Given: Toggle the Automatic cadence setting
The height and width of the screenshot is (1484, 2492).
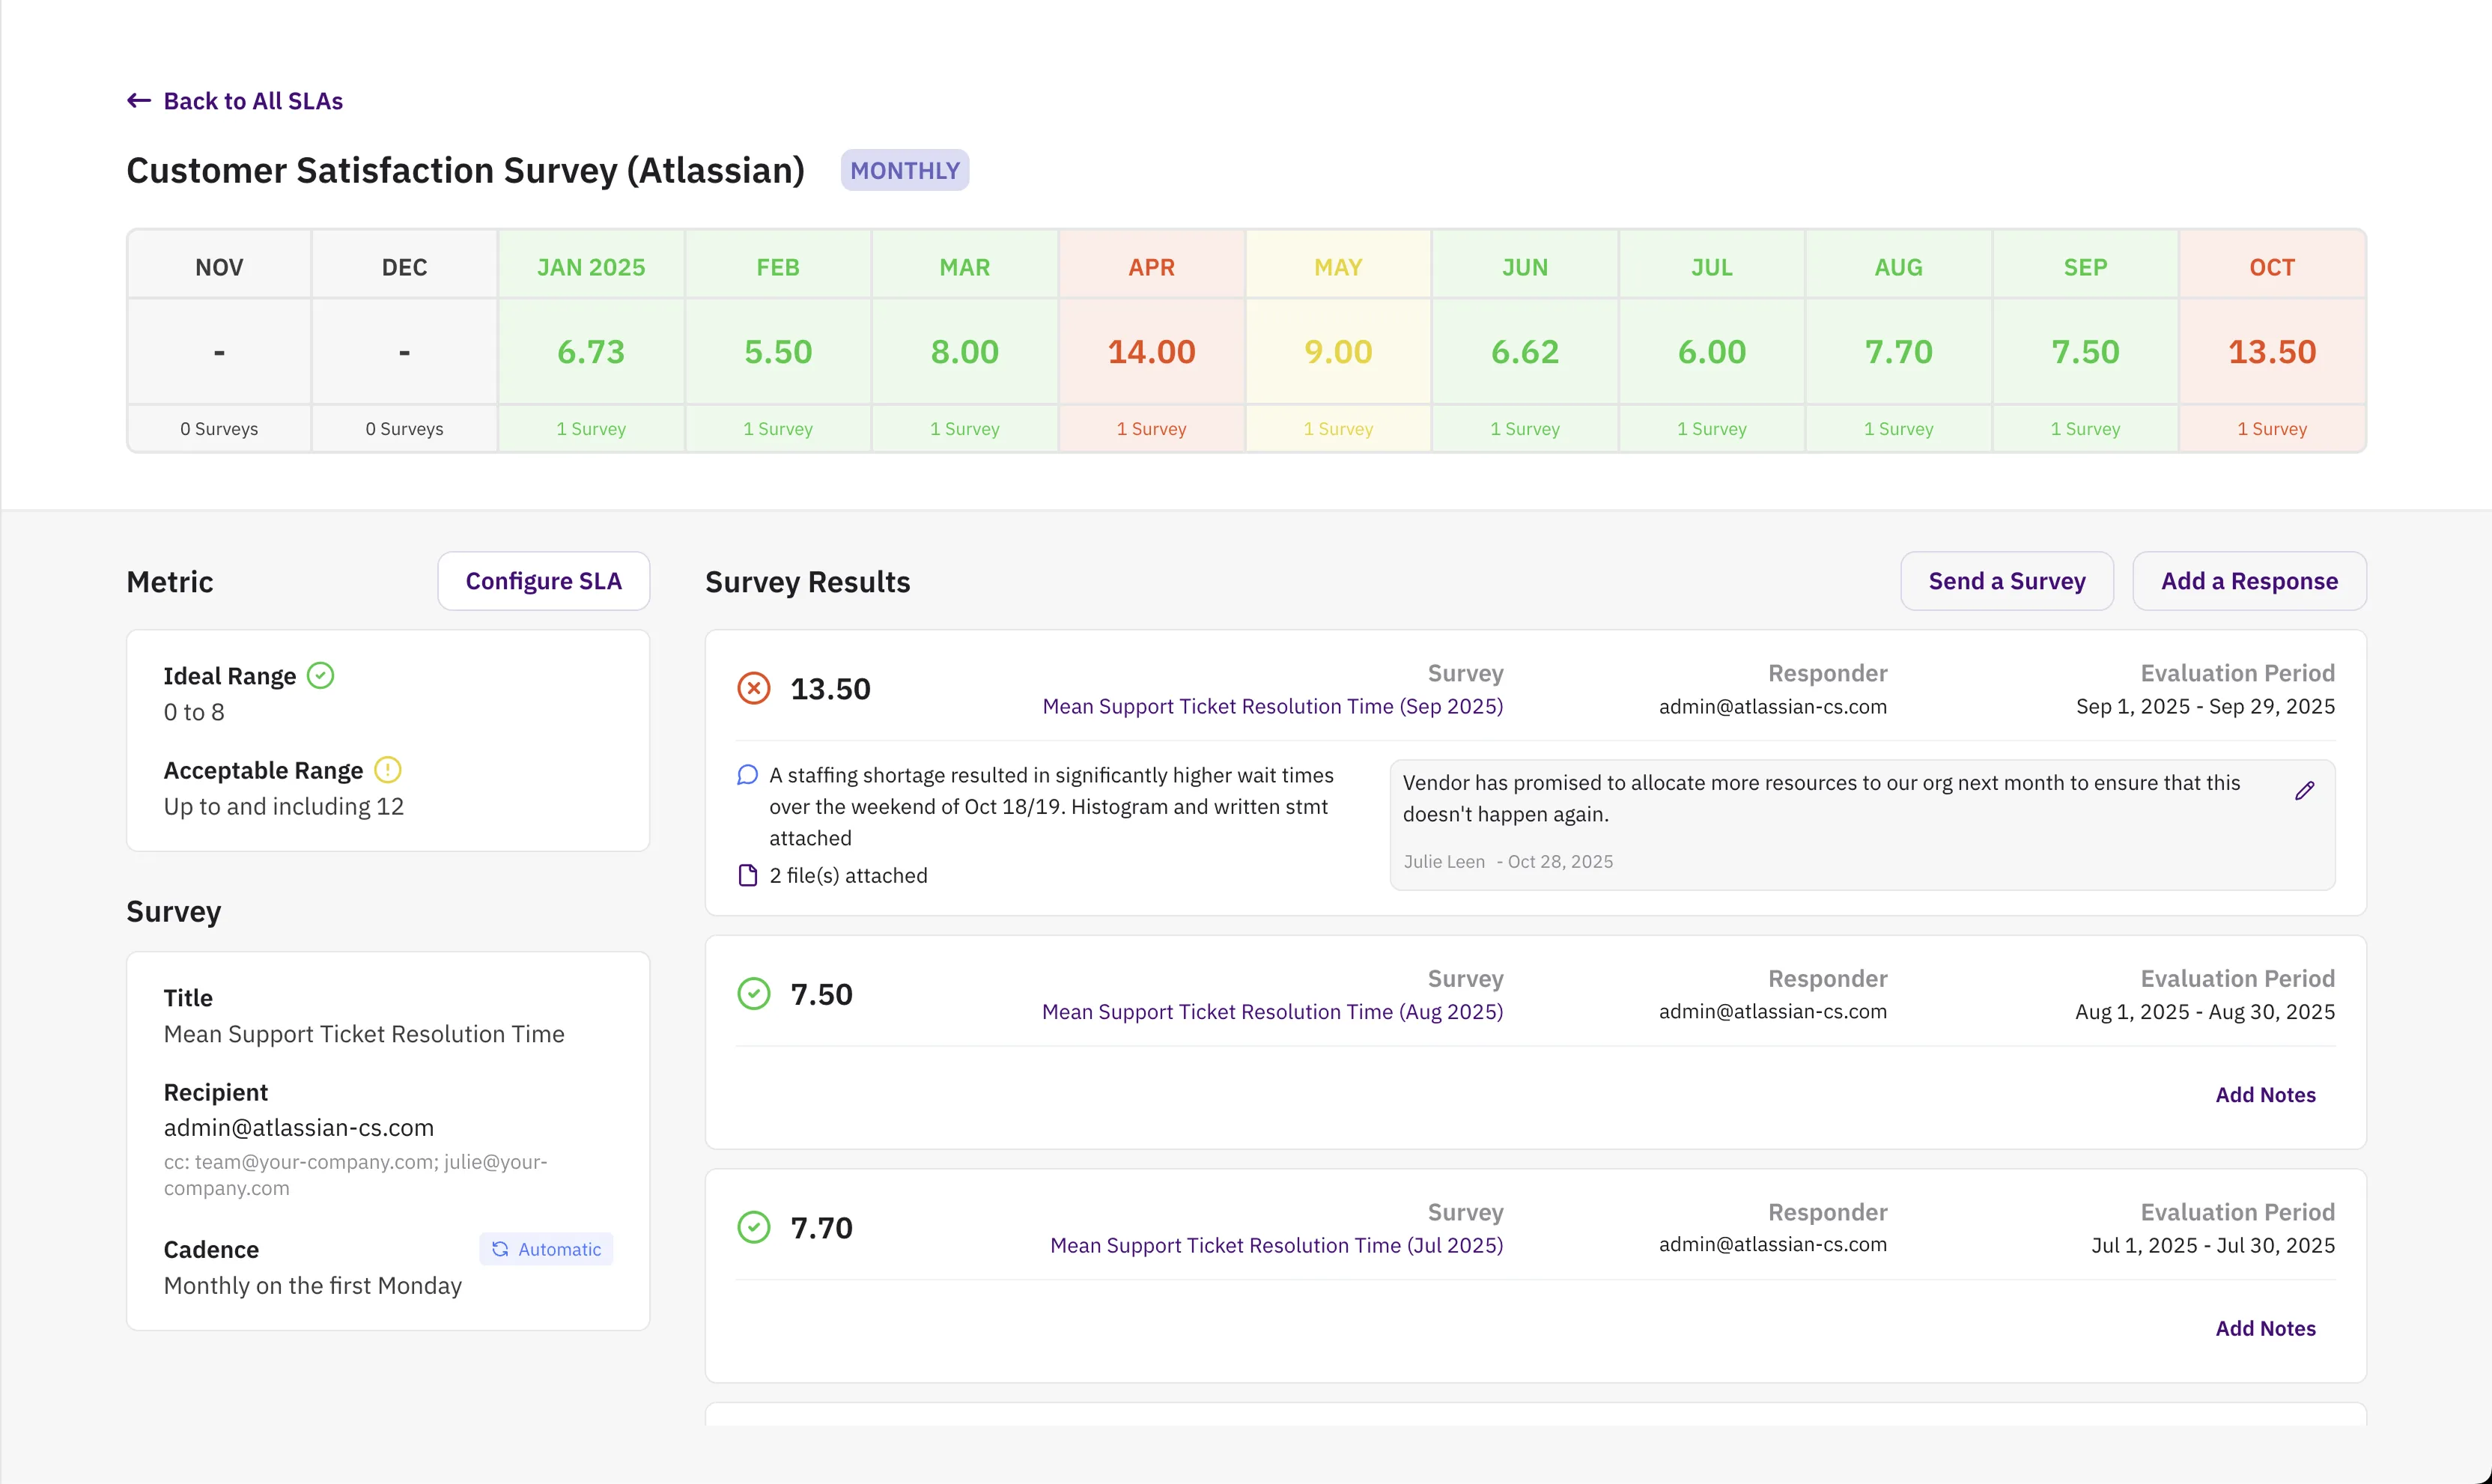Looking at the screenshot, I should coord(546,1249).
